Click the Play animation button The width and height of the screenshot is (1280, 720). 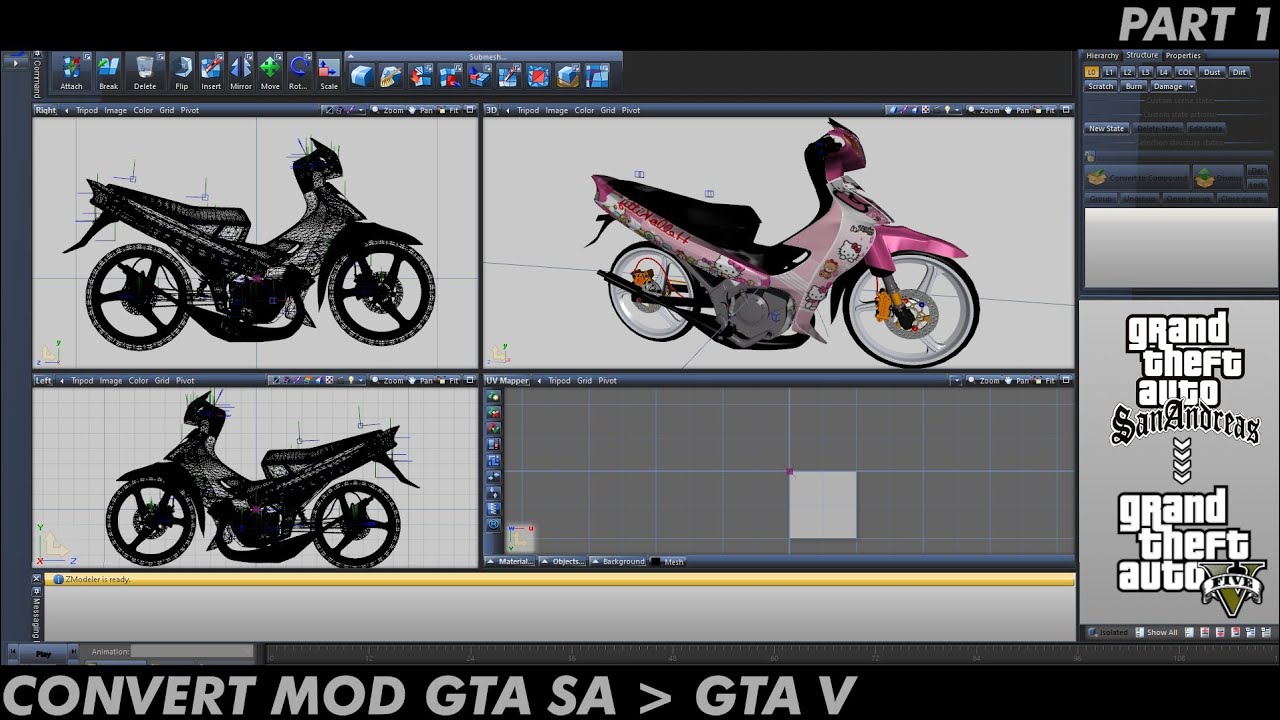pos(44,654)
